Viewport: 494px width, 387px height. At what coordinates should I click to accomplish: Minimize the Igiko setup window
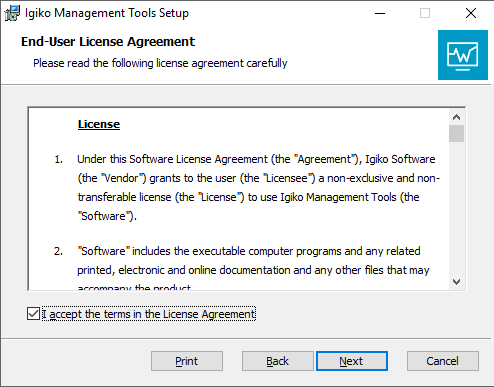[380, 13]
